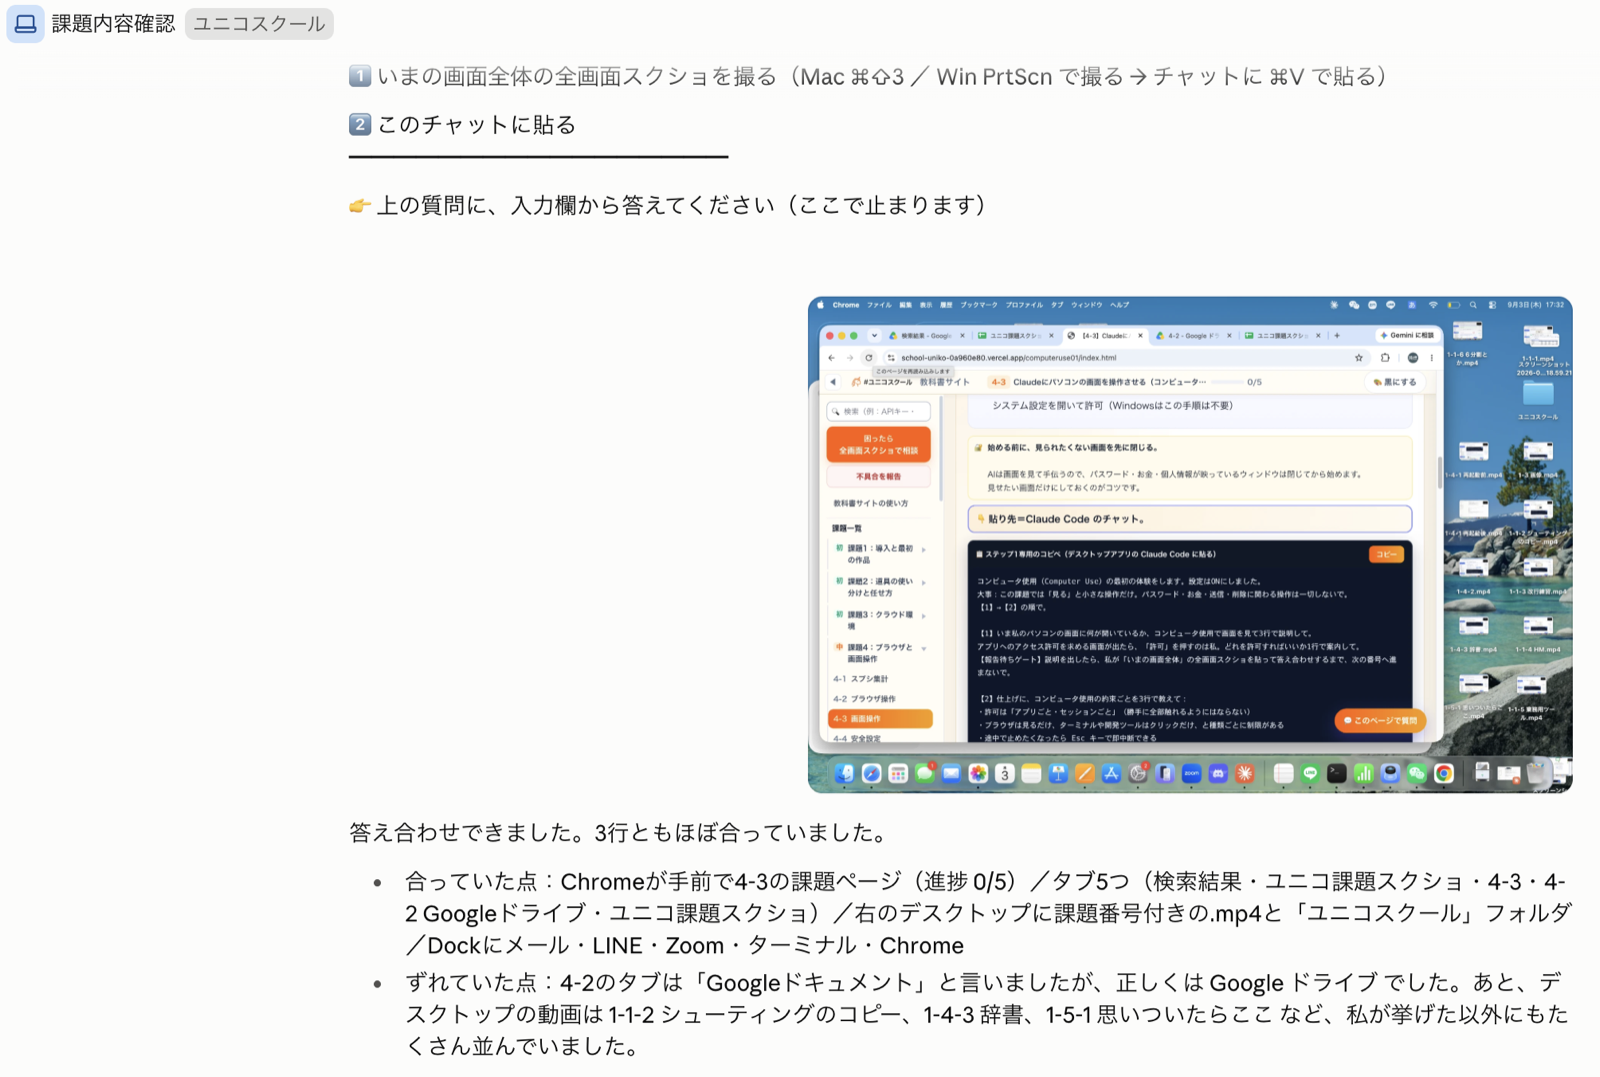The width and height of the screenshot is (1600, 1077).
Task: Click the bullet starting with 合っていた点
Action: tap(988, 913)
